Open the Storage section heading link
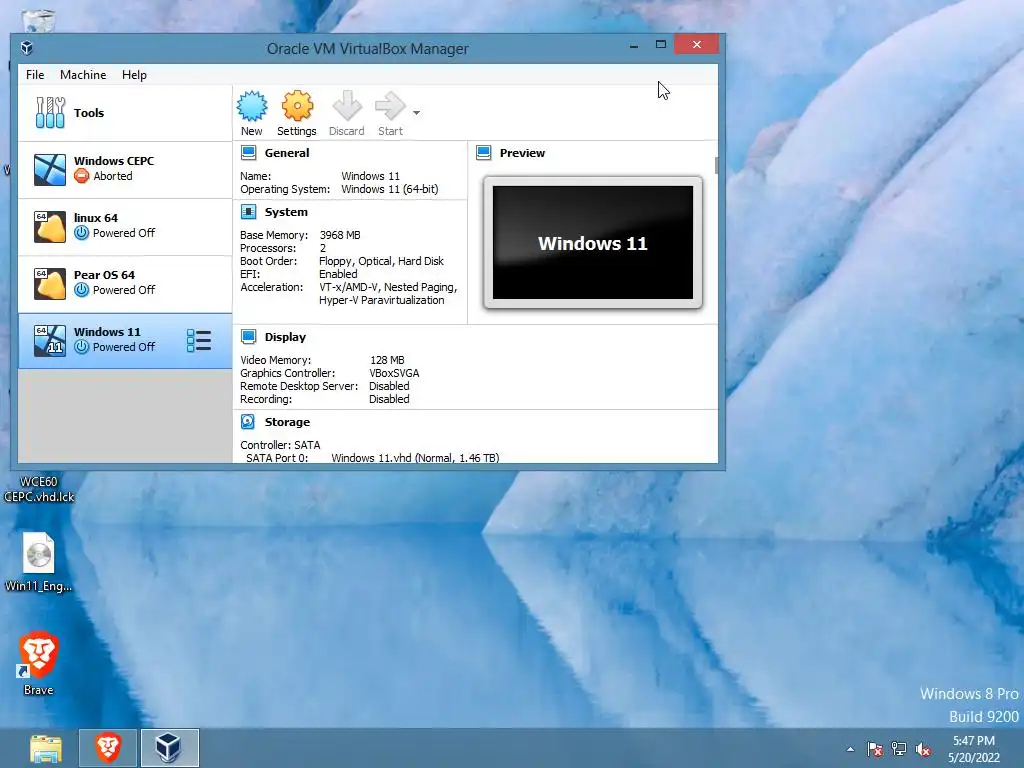Viewport: 1024px width, 768px height. point(287,422)
